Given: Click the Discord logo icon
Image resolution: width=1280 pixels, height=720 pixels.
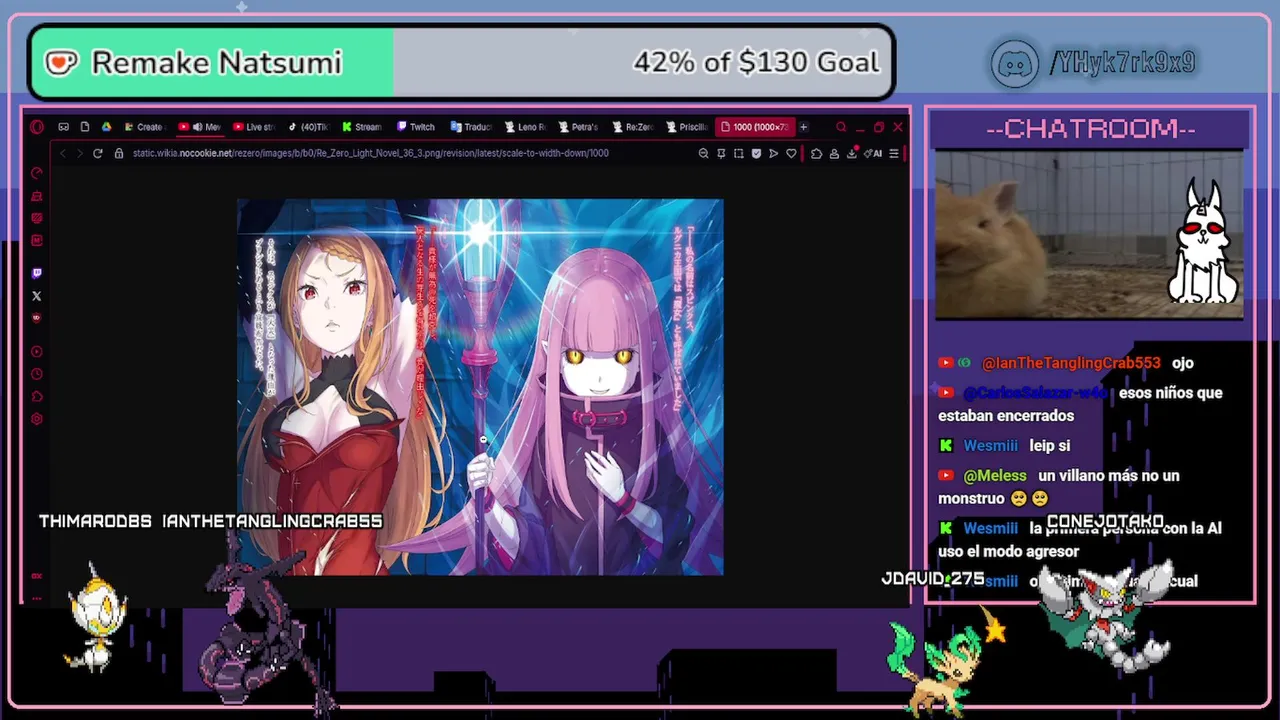Looking at the screenshot, I should tap(1016, 63).
